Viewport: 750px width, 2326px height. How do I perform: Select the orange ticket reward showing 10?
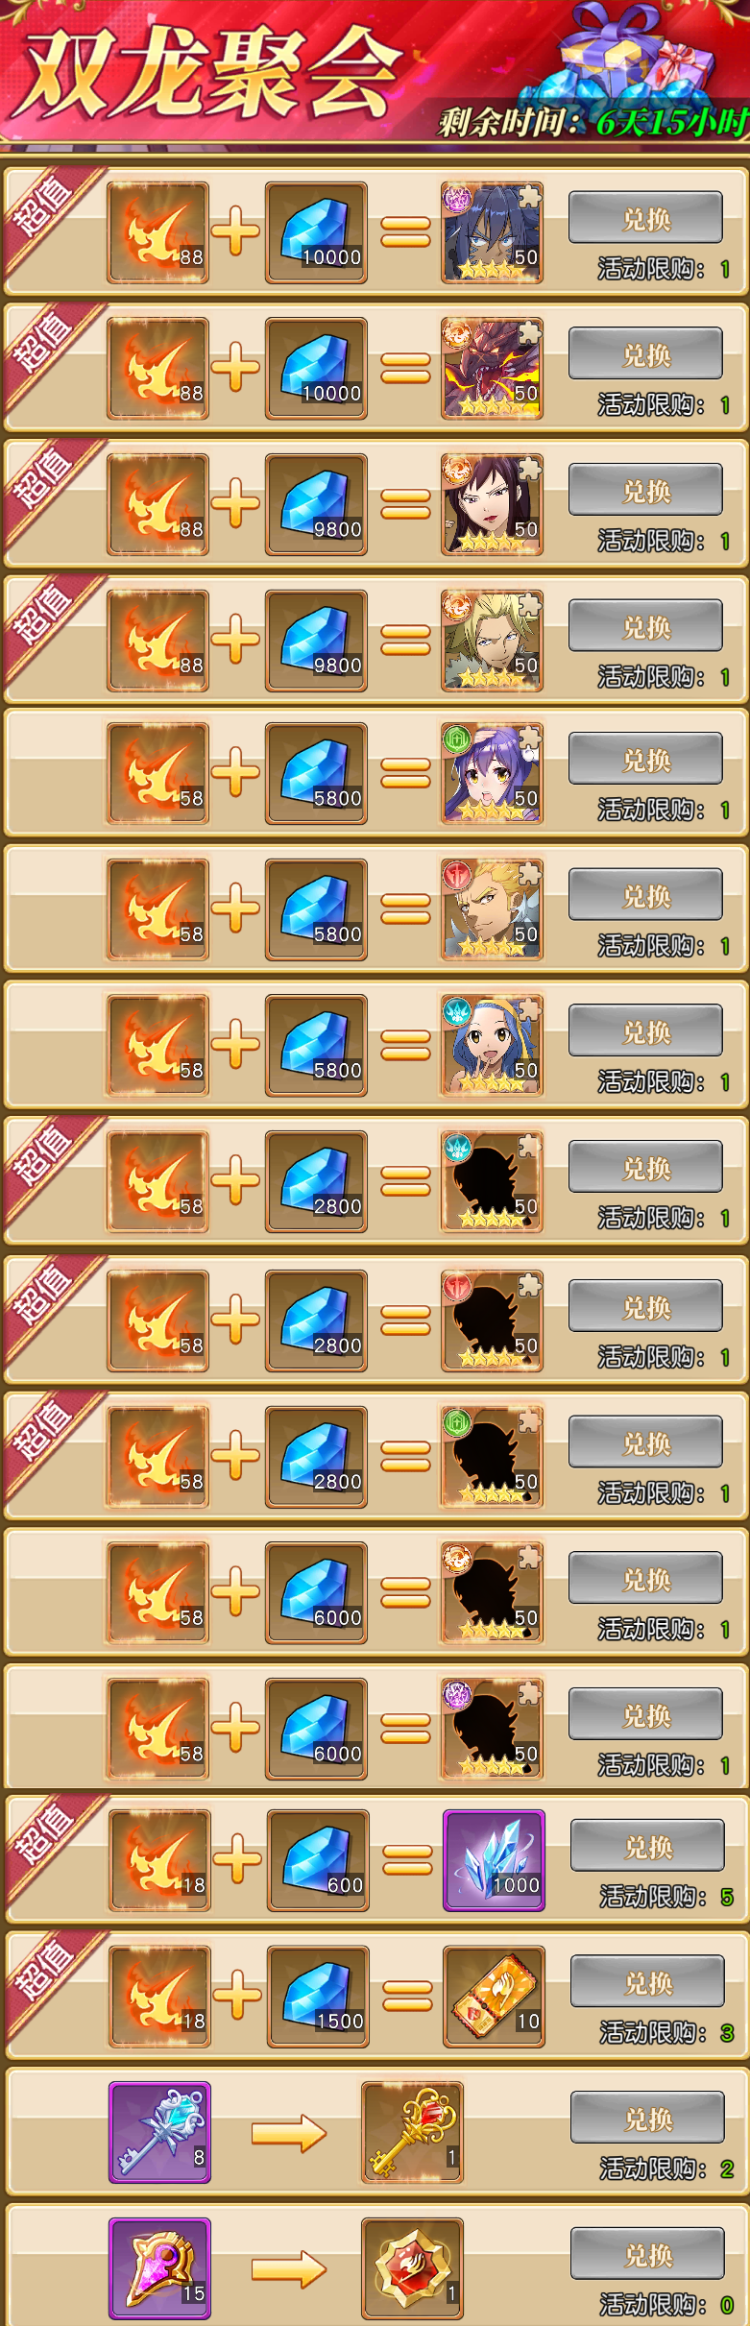tap(494, 1996)
